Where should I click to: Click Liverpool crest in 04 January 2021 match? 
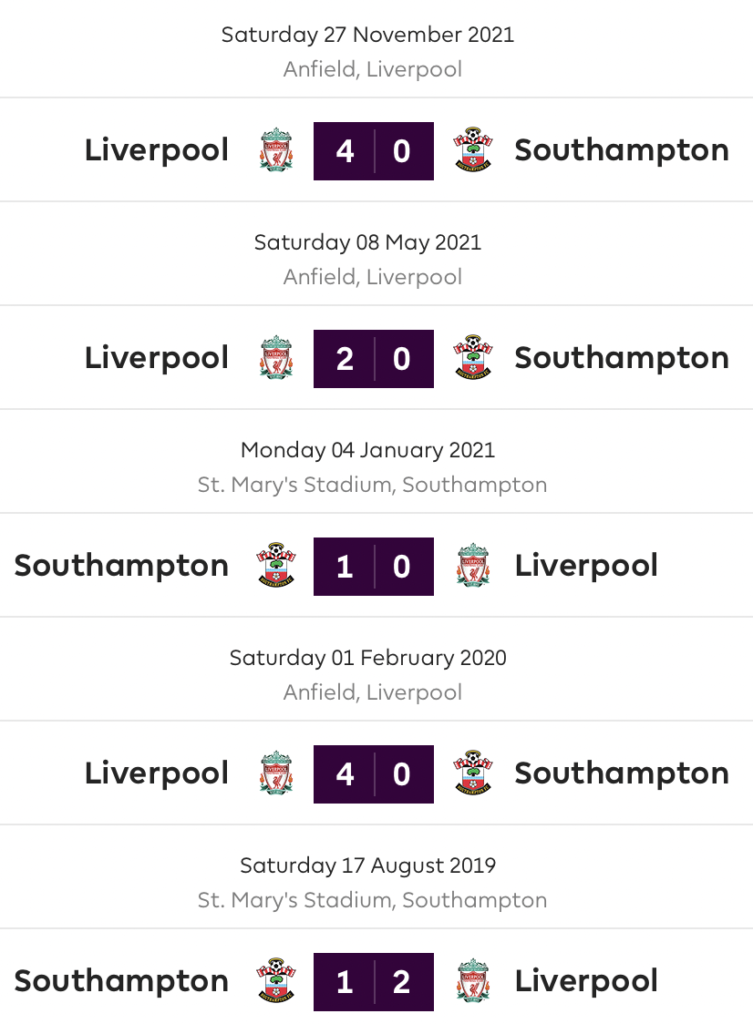(x=473, y=566)
